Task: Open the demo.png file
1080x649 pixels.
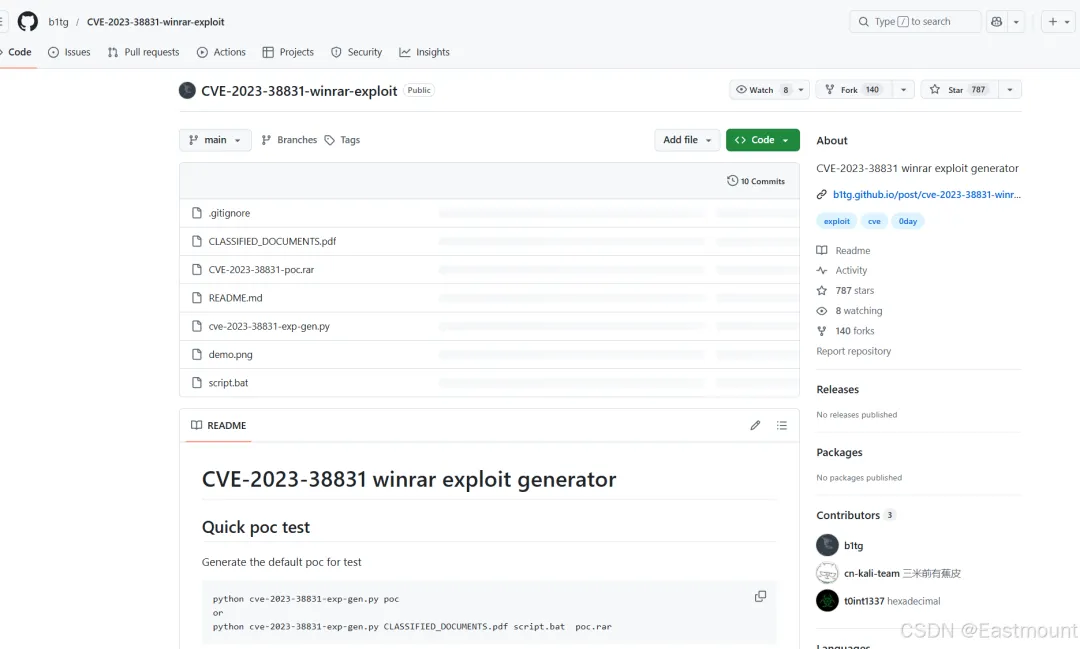Action: pos(231,354)
